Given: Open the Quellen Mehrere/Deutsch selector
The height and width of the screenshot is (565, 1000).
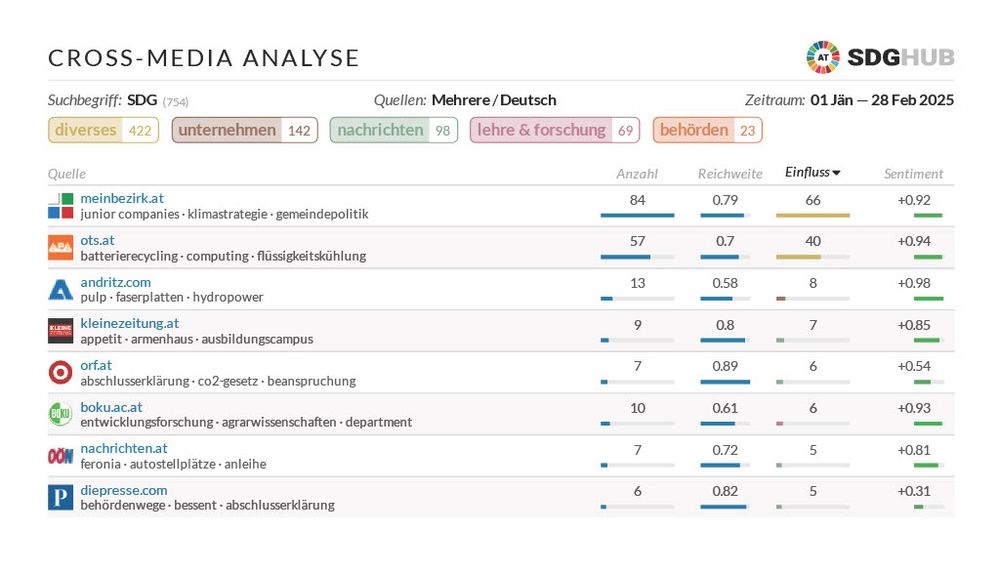Looking at the screenshot, I should click(494, 100).
